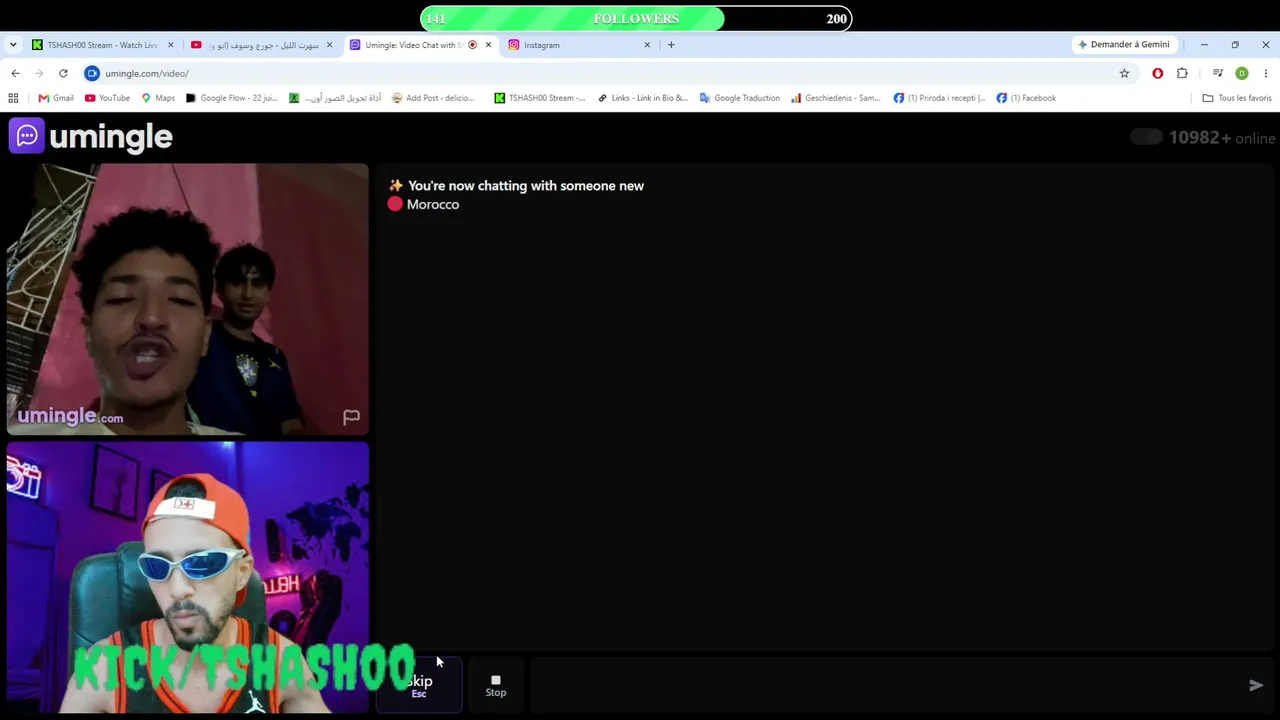
Task: Open a new browser tab
Action: pos(671,45)
